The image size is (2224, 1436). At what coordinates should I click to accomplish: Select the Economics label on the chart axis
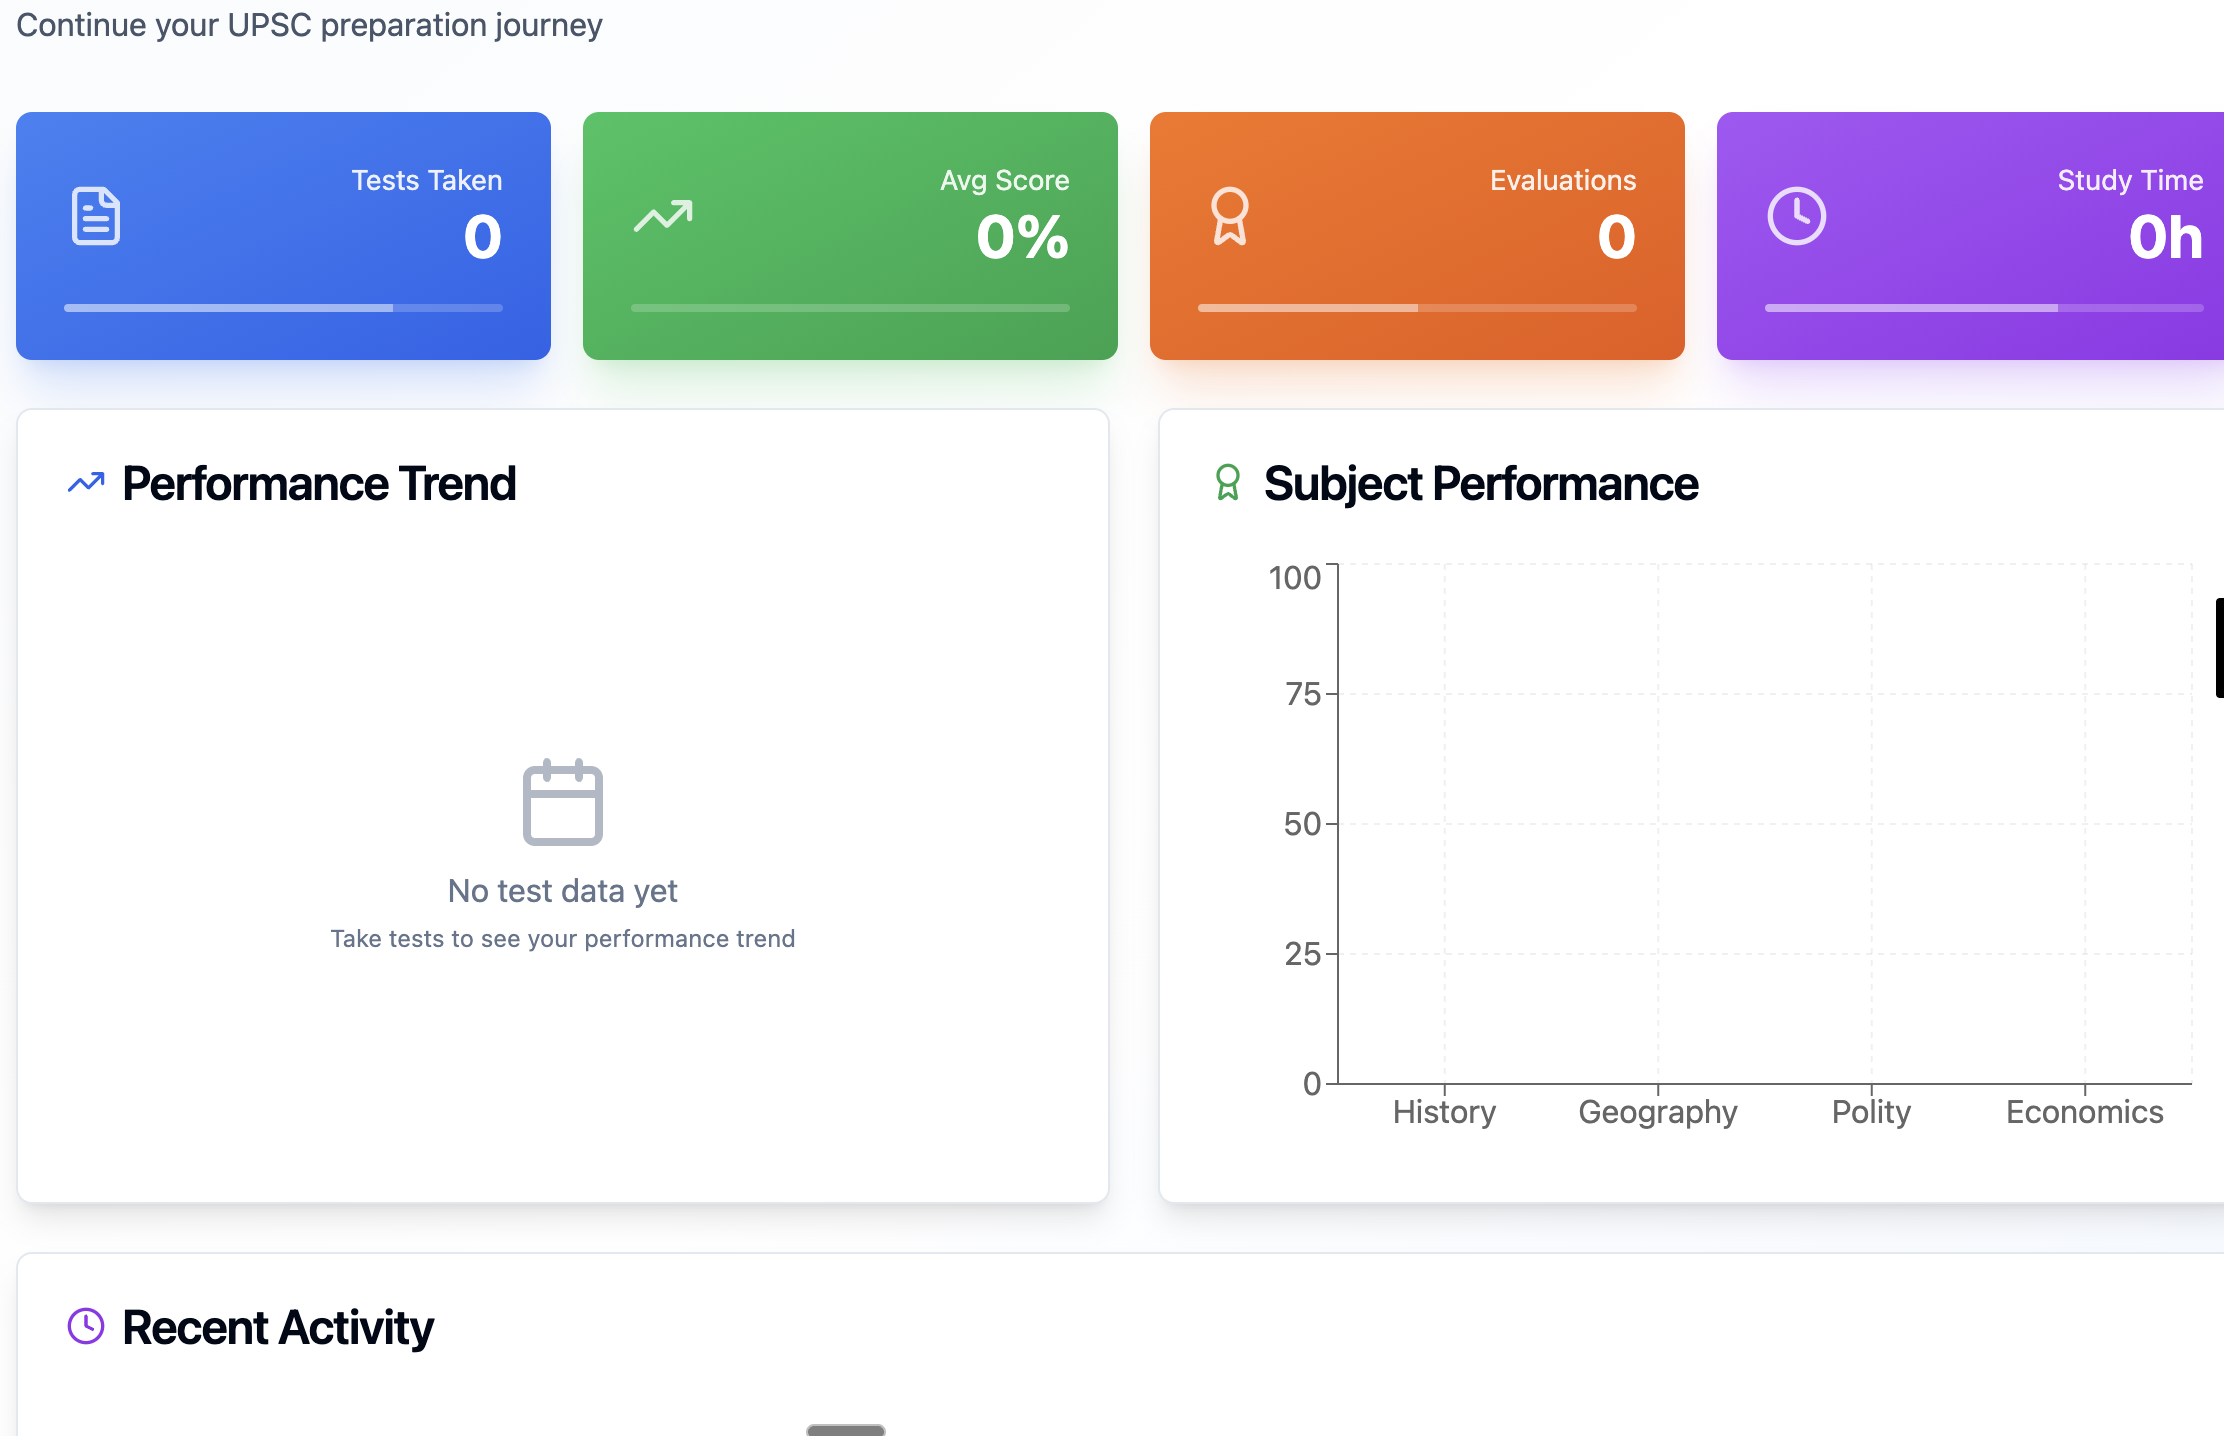[x=2084, y=1112]
